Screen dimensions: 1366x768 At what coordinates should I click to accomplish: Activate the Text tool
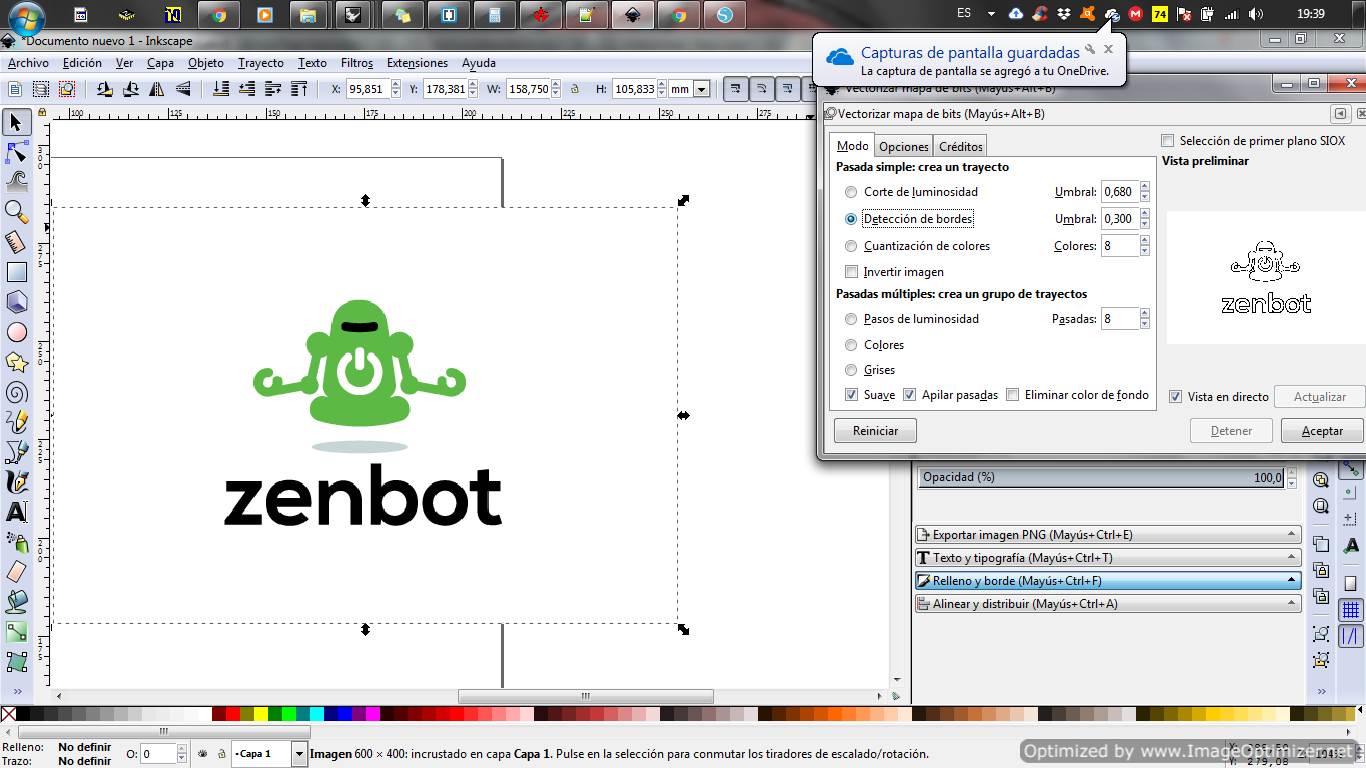(x=16, y=512)
